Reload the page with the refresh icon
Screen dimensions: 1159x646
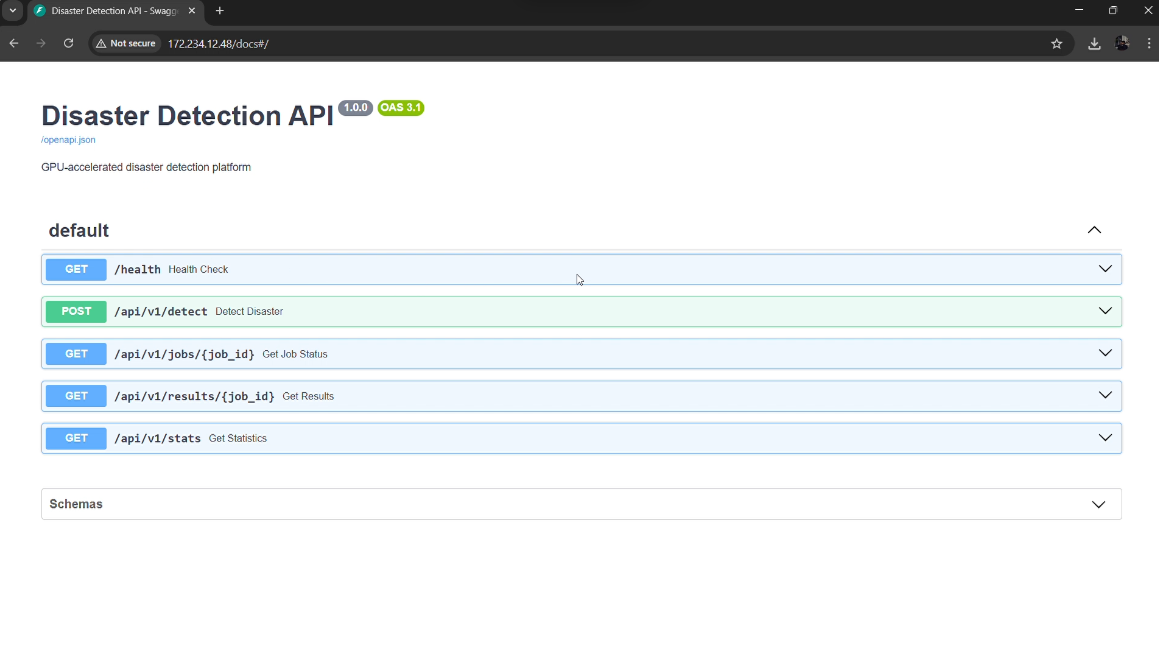[69, 44]
